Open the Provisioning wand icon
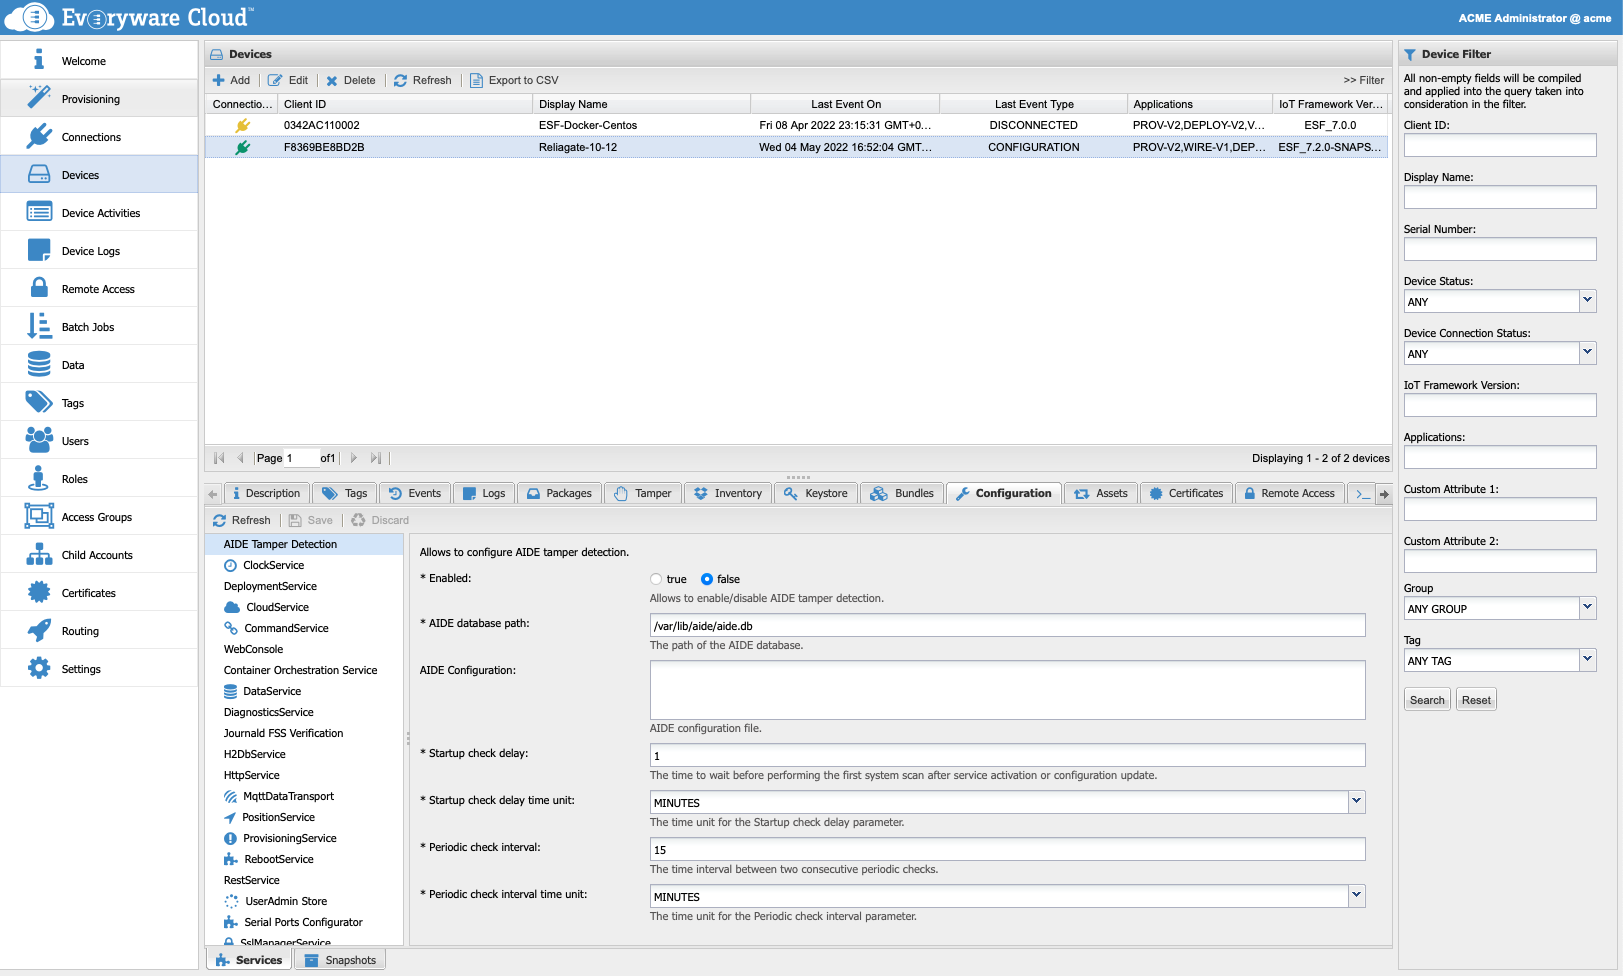Image resolution: width=1623 pixels, height=976 pixels. pyautogui.click(x=38, y=98)
